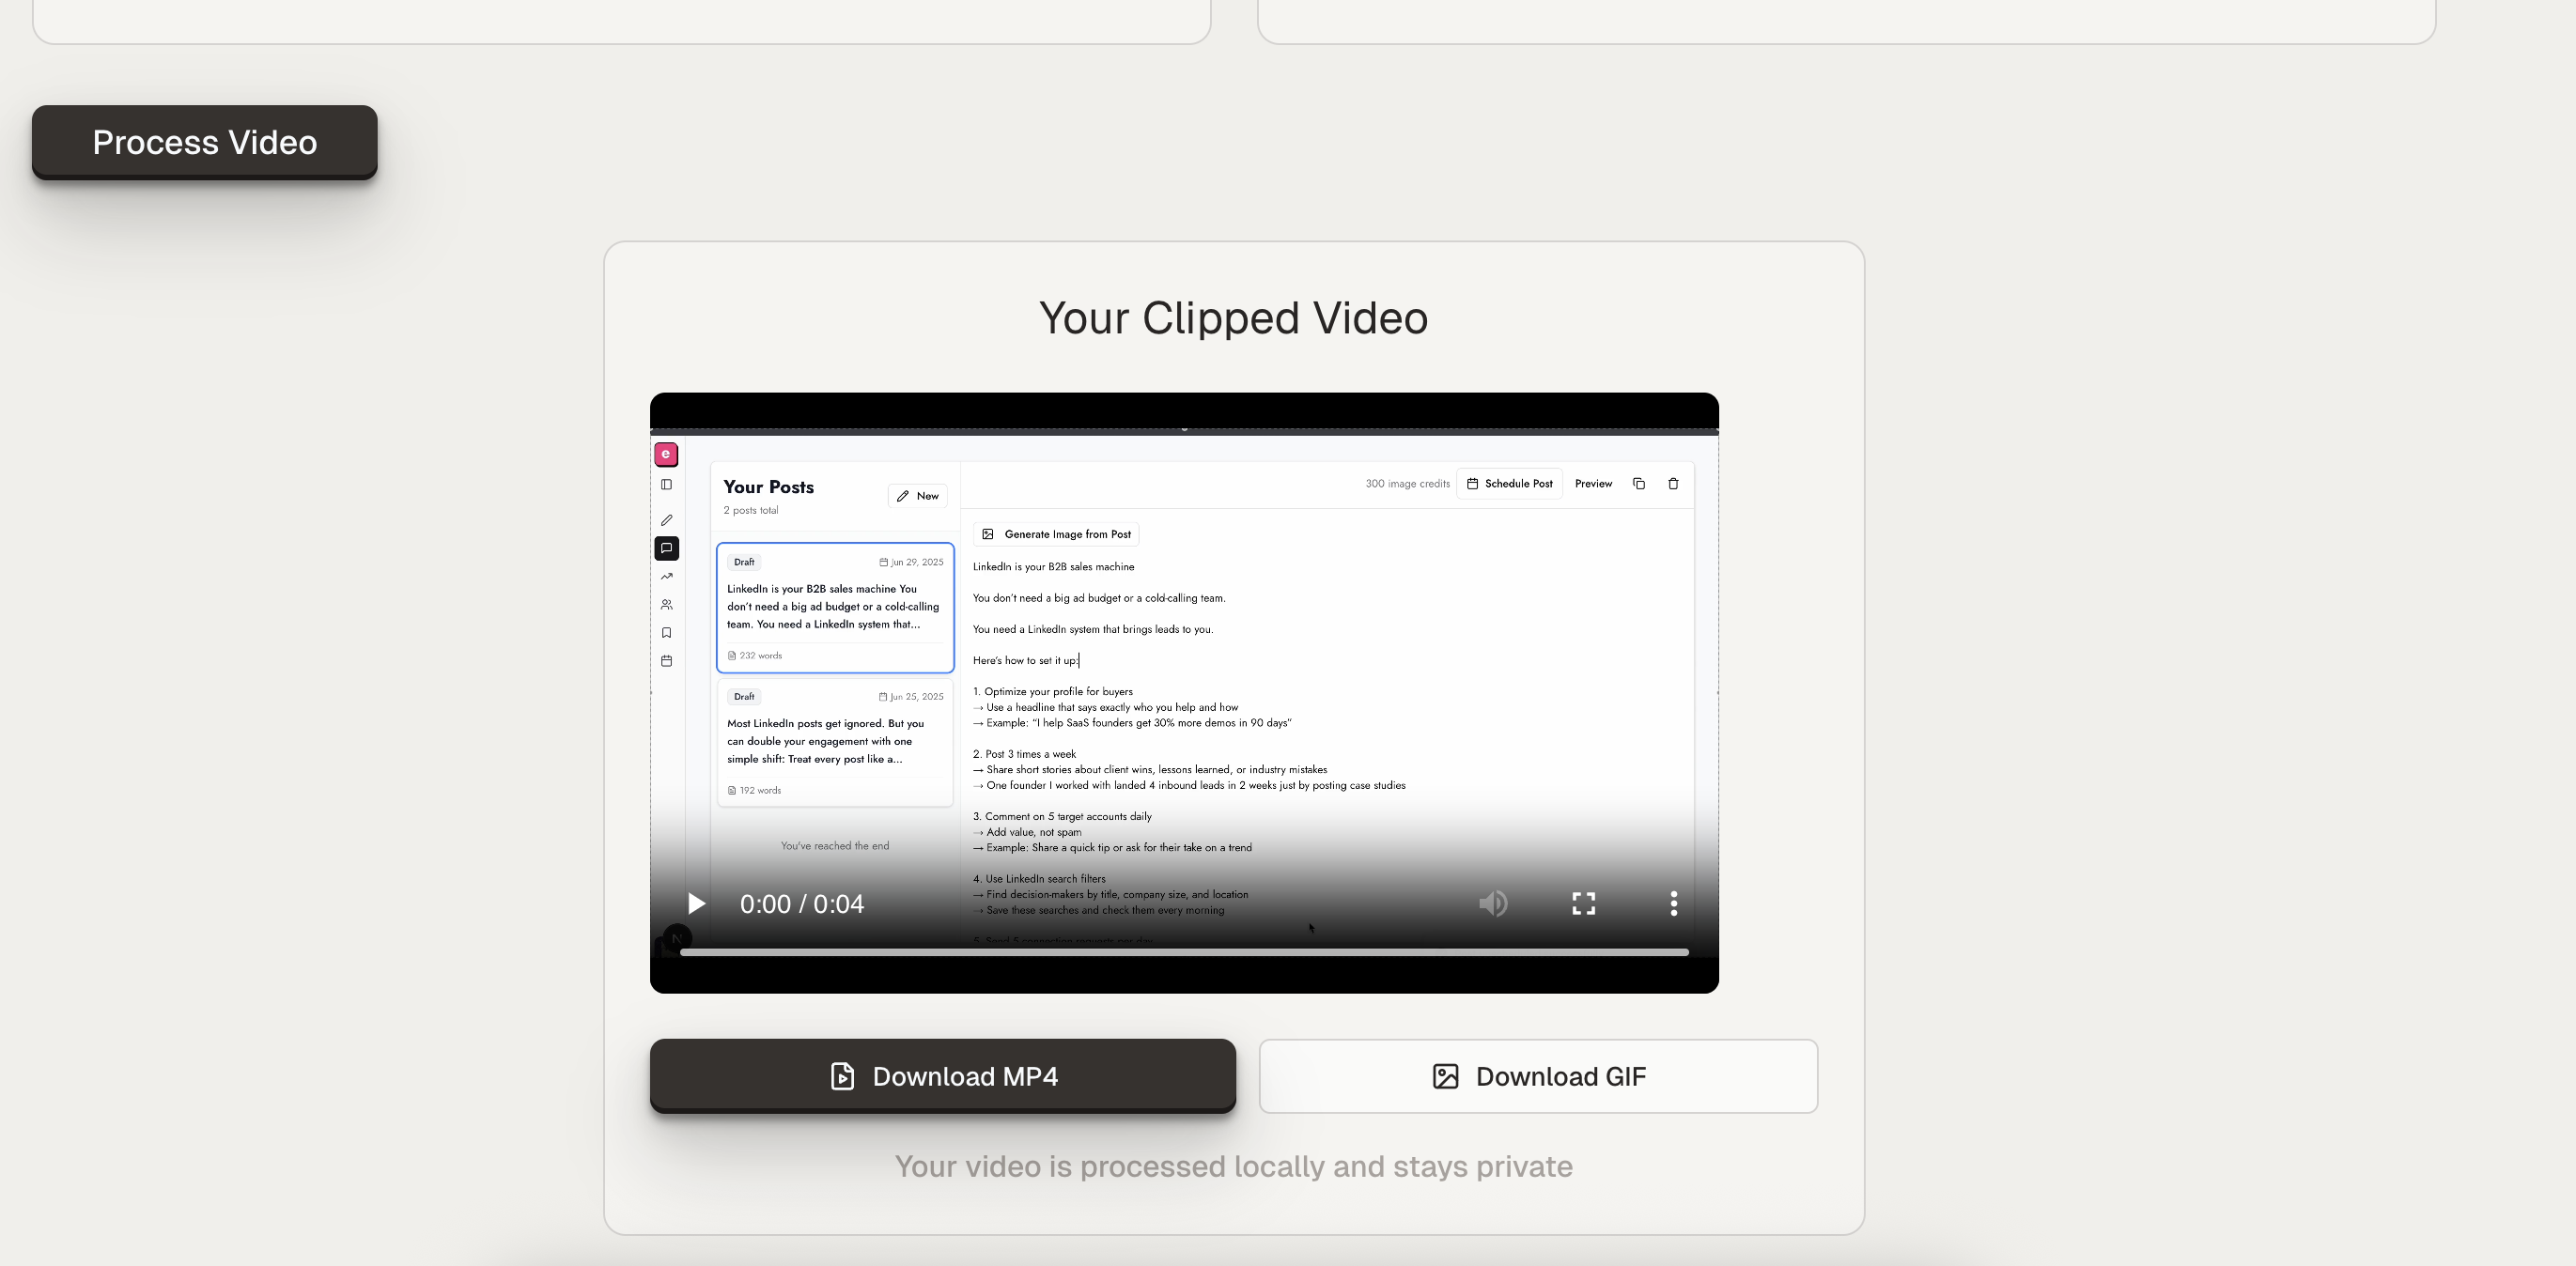Click the pencil write icon in sidebar
Screen dimensions: 2576x1266
tap(666, 520)
